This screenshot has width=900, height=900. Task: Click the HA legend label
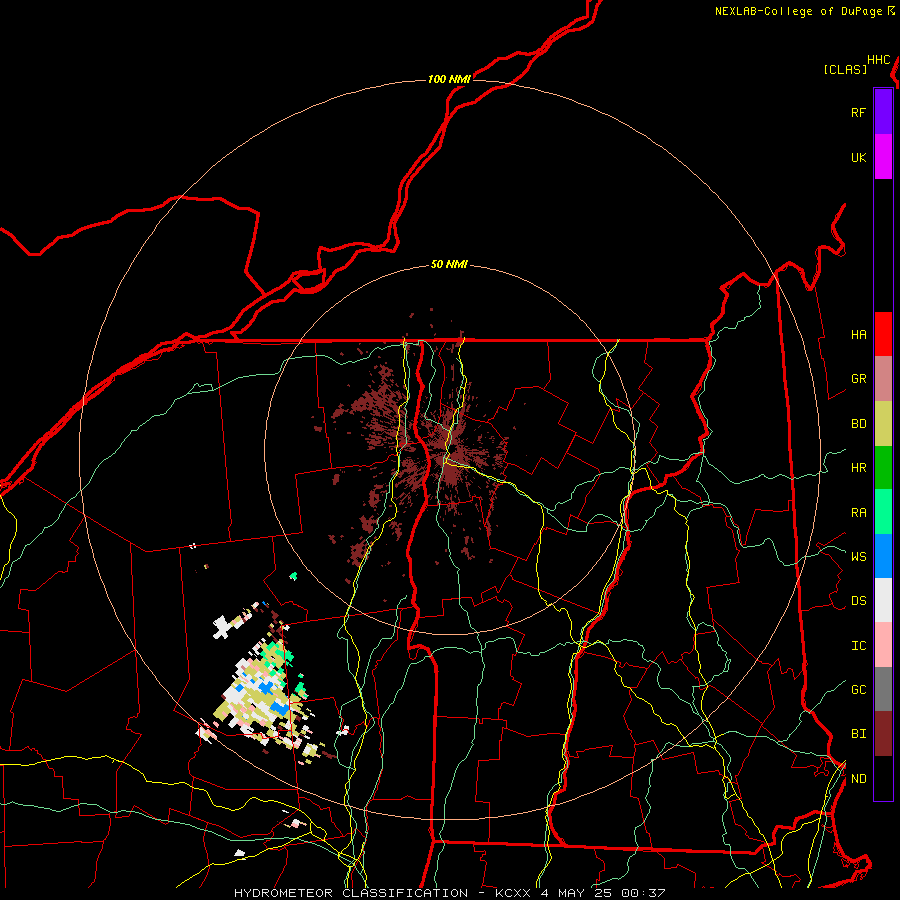point(858,335)
